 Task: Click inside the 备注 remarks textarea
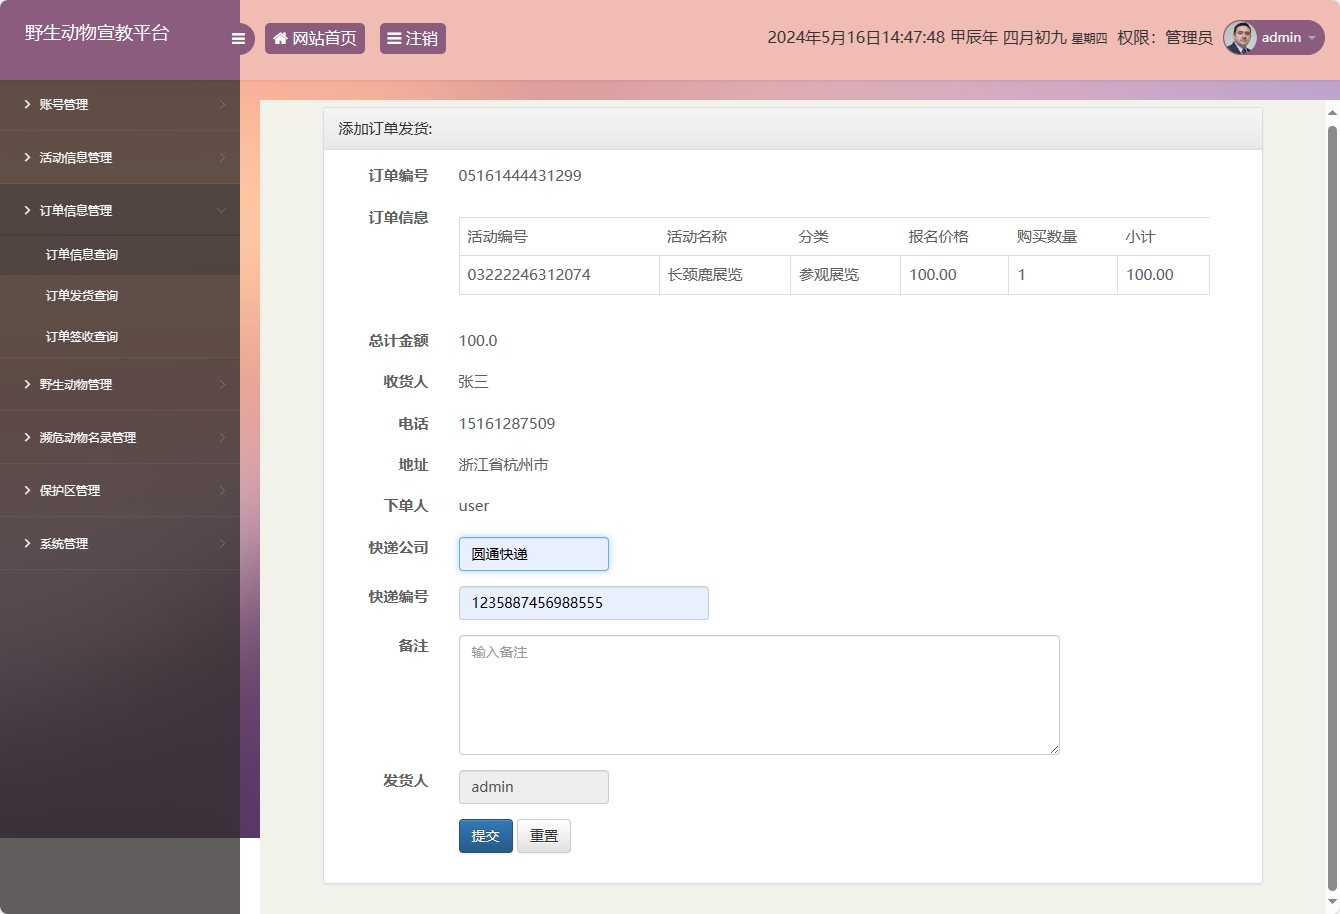click(x=758, y=694)
